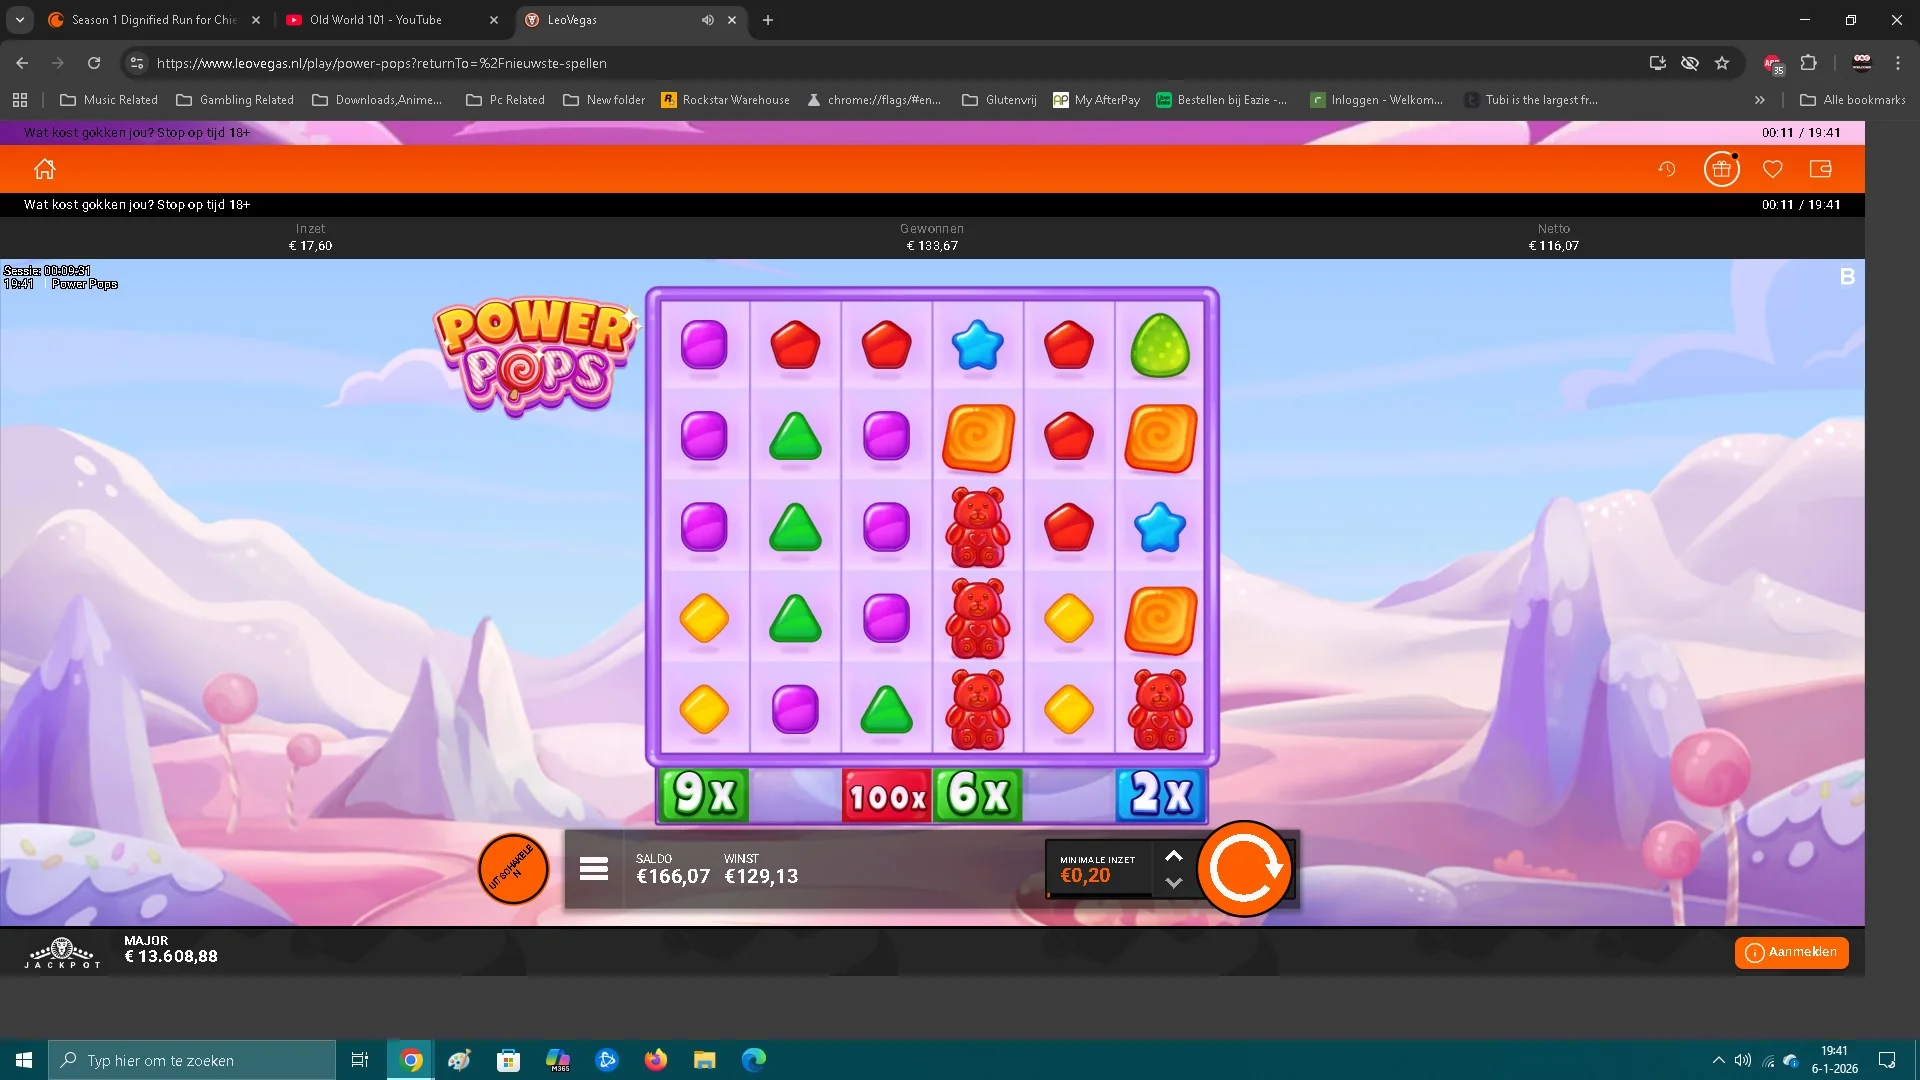1920x1080 pixels.
Task: Open My AfterPay bookmark
Action: point(1097,100)
